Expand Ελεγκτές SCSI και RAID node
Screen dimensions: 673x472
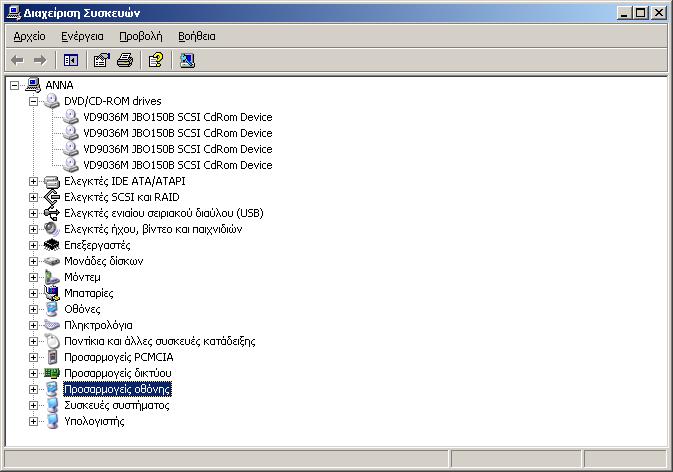click(33, 197)
